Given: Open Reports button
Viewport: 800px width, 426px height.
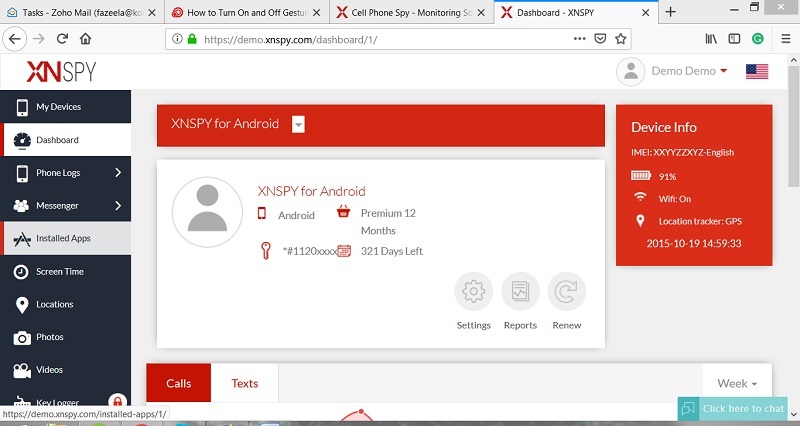Looking at the screenshot, I should point(520,291).
